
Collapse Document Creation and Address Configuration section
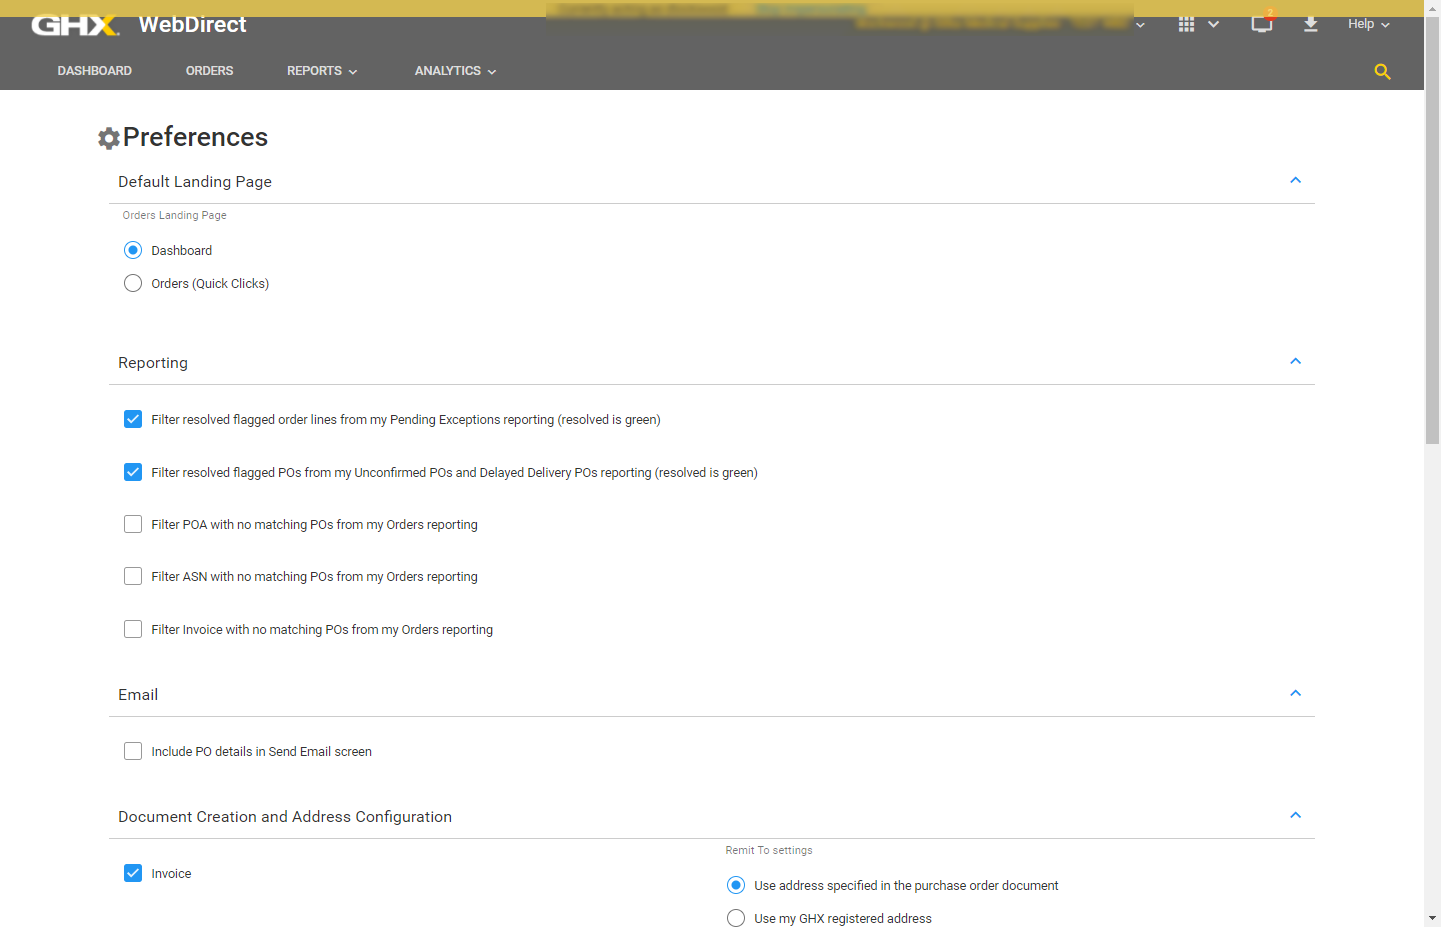(1295, 816)
